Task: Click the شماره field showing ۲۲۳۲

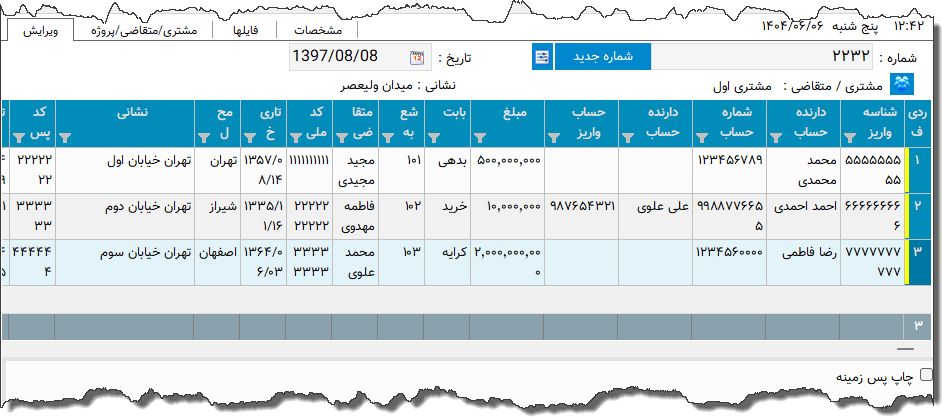Action: click(x=762, y=57)
